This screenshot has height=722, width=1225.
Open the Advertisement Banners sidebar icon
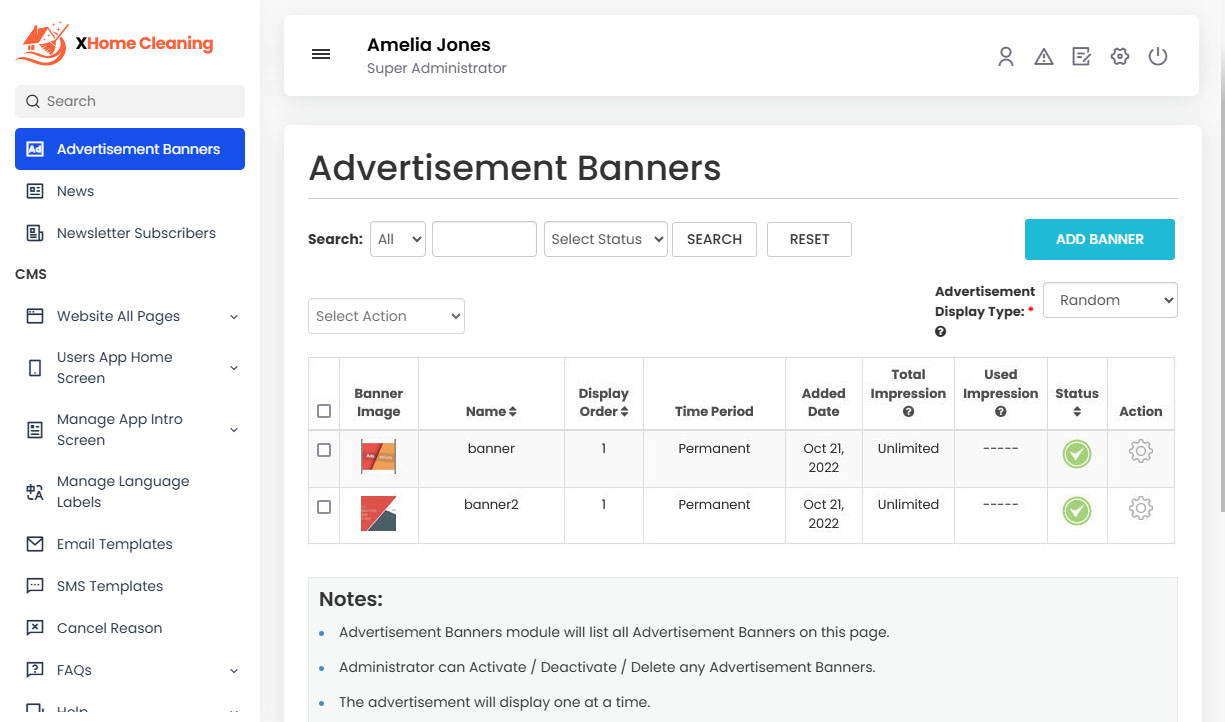coord(34,148)
